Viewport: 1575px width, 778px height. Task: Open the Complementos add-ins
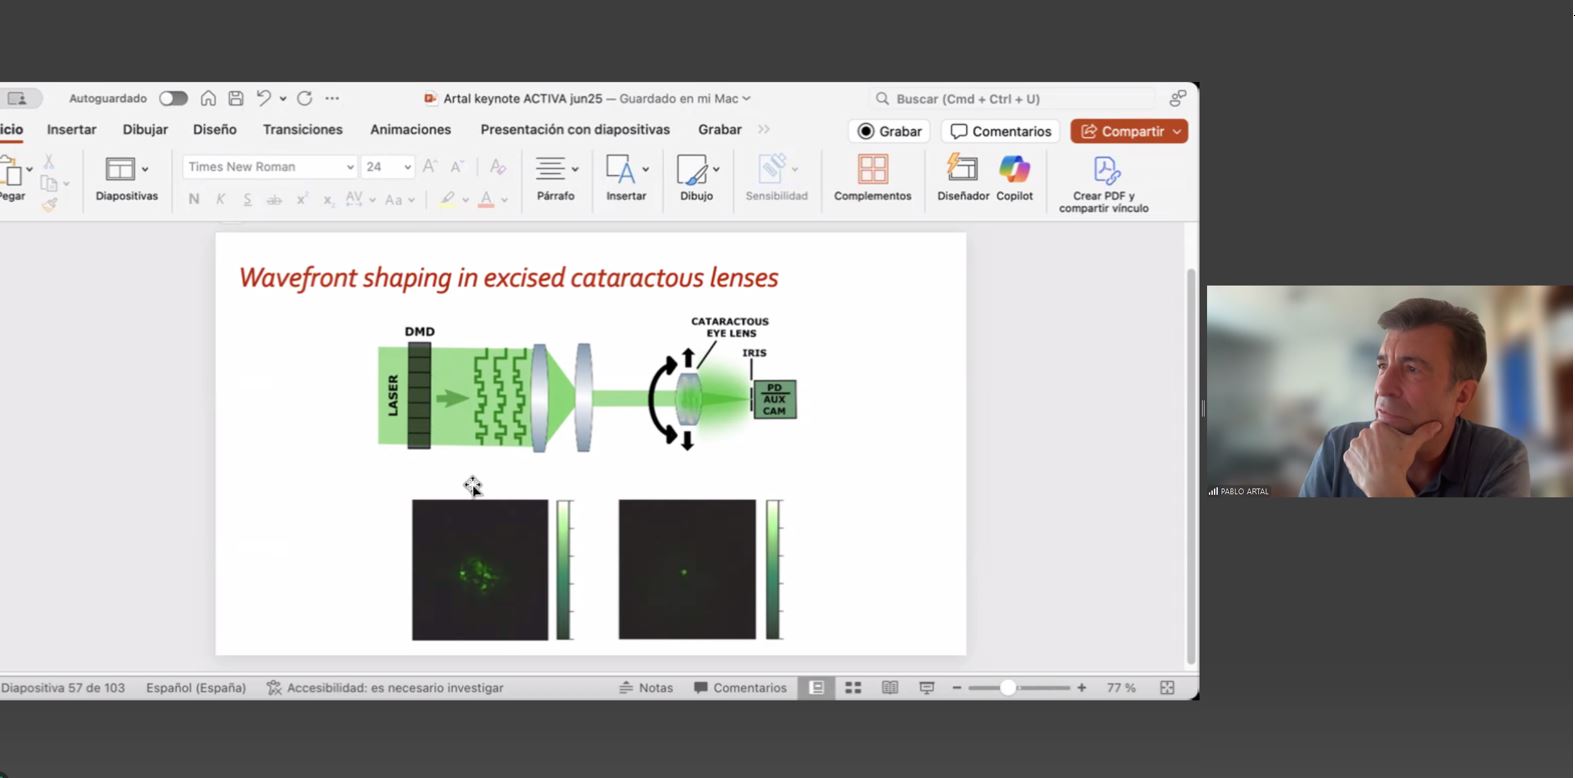872,179
